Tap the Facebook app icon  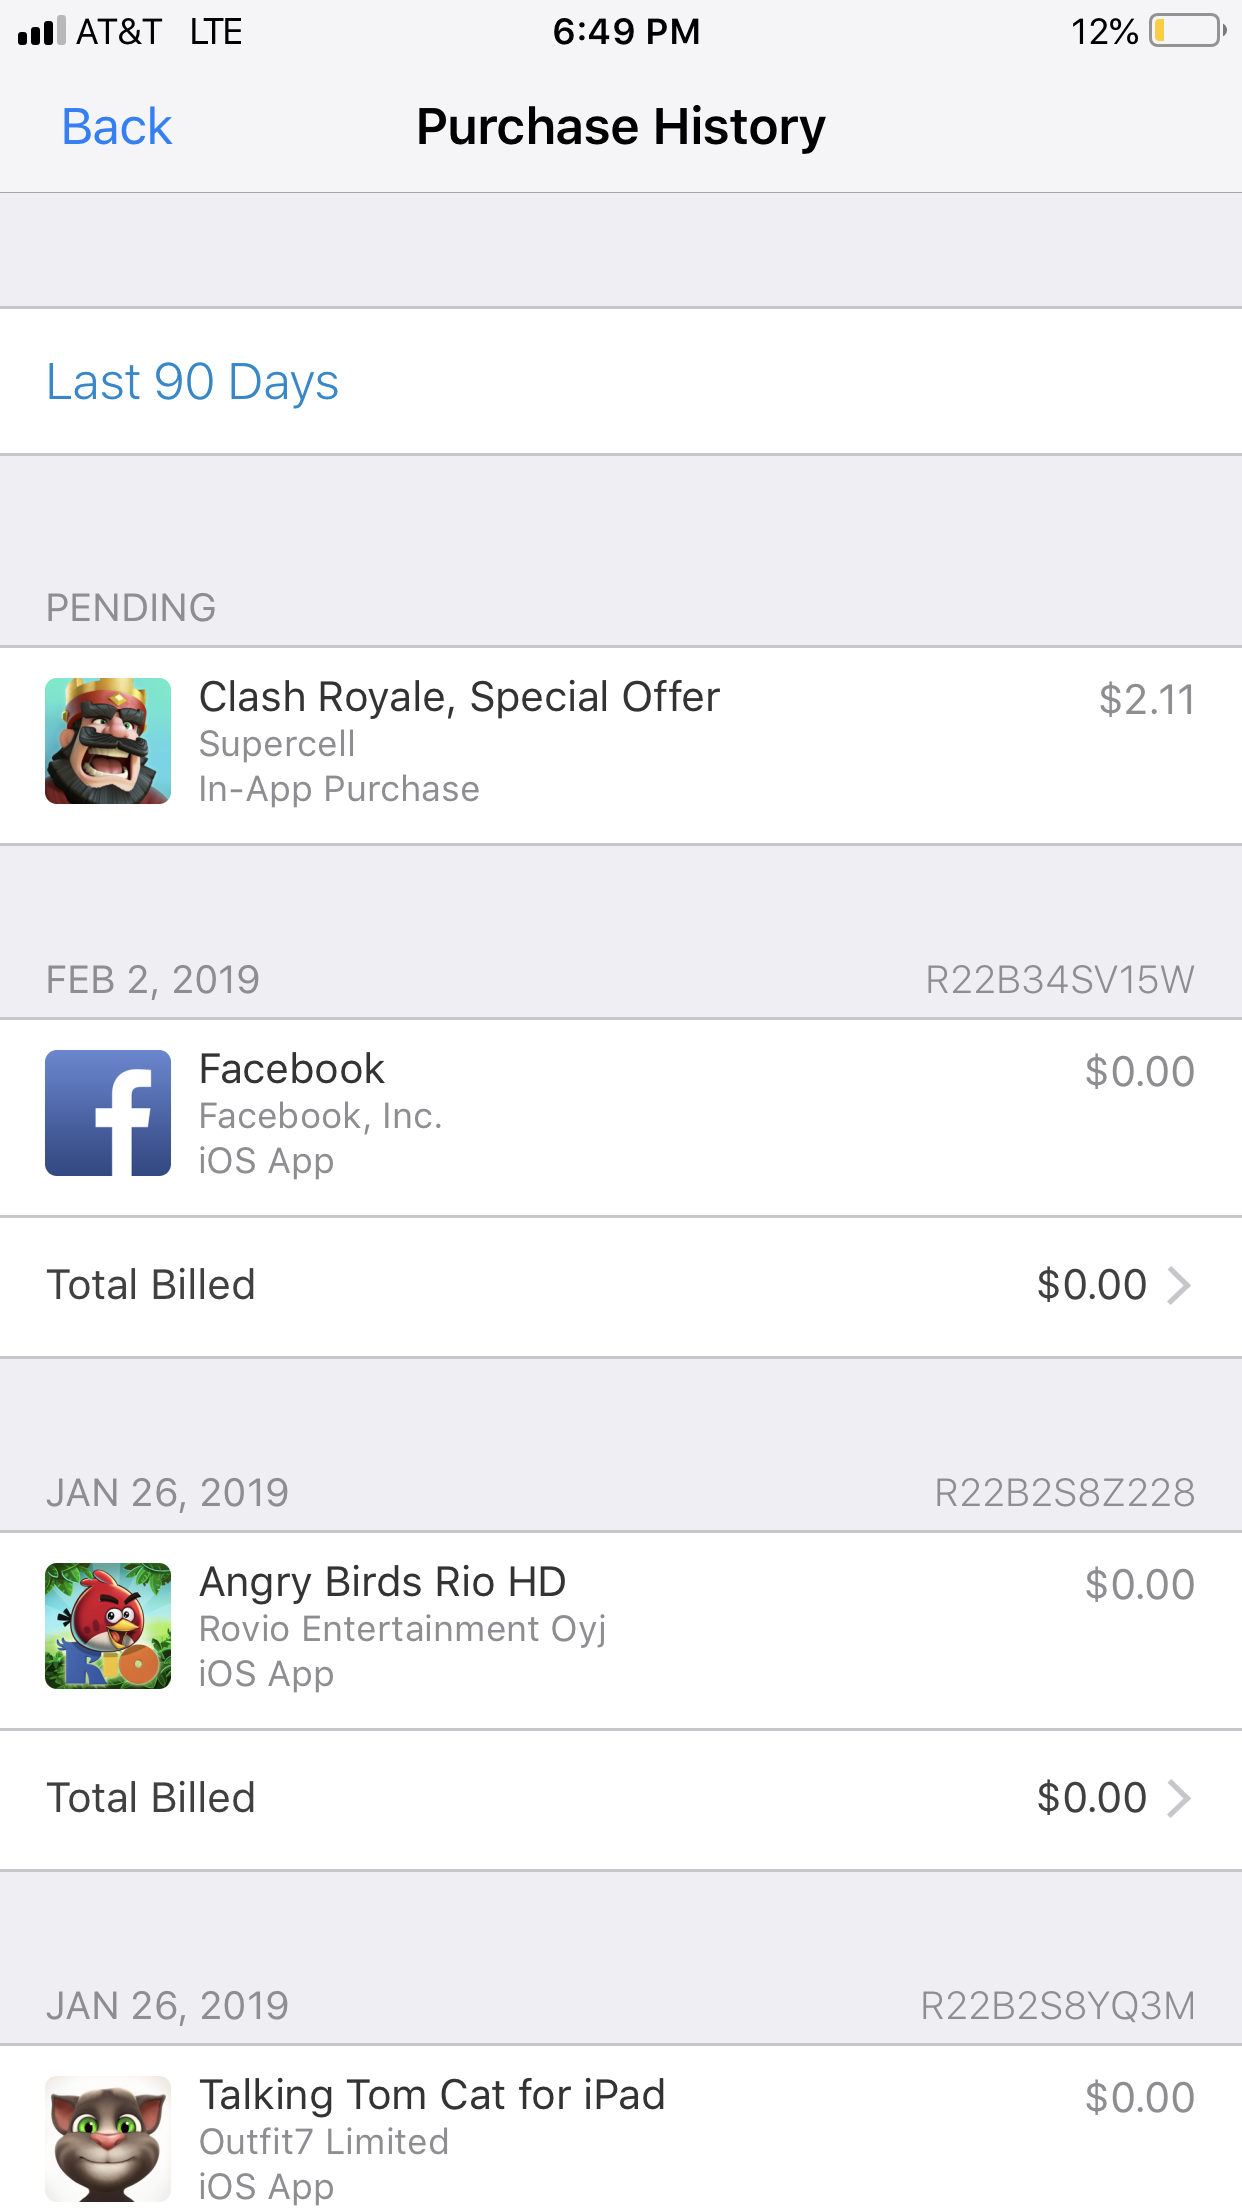(108, 1113)
